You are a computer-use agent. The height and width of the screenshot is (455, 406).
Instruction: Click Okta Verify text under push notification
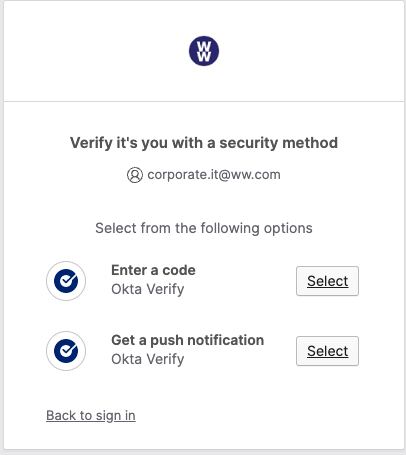click(x=148, y=359)
